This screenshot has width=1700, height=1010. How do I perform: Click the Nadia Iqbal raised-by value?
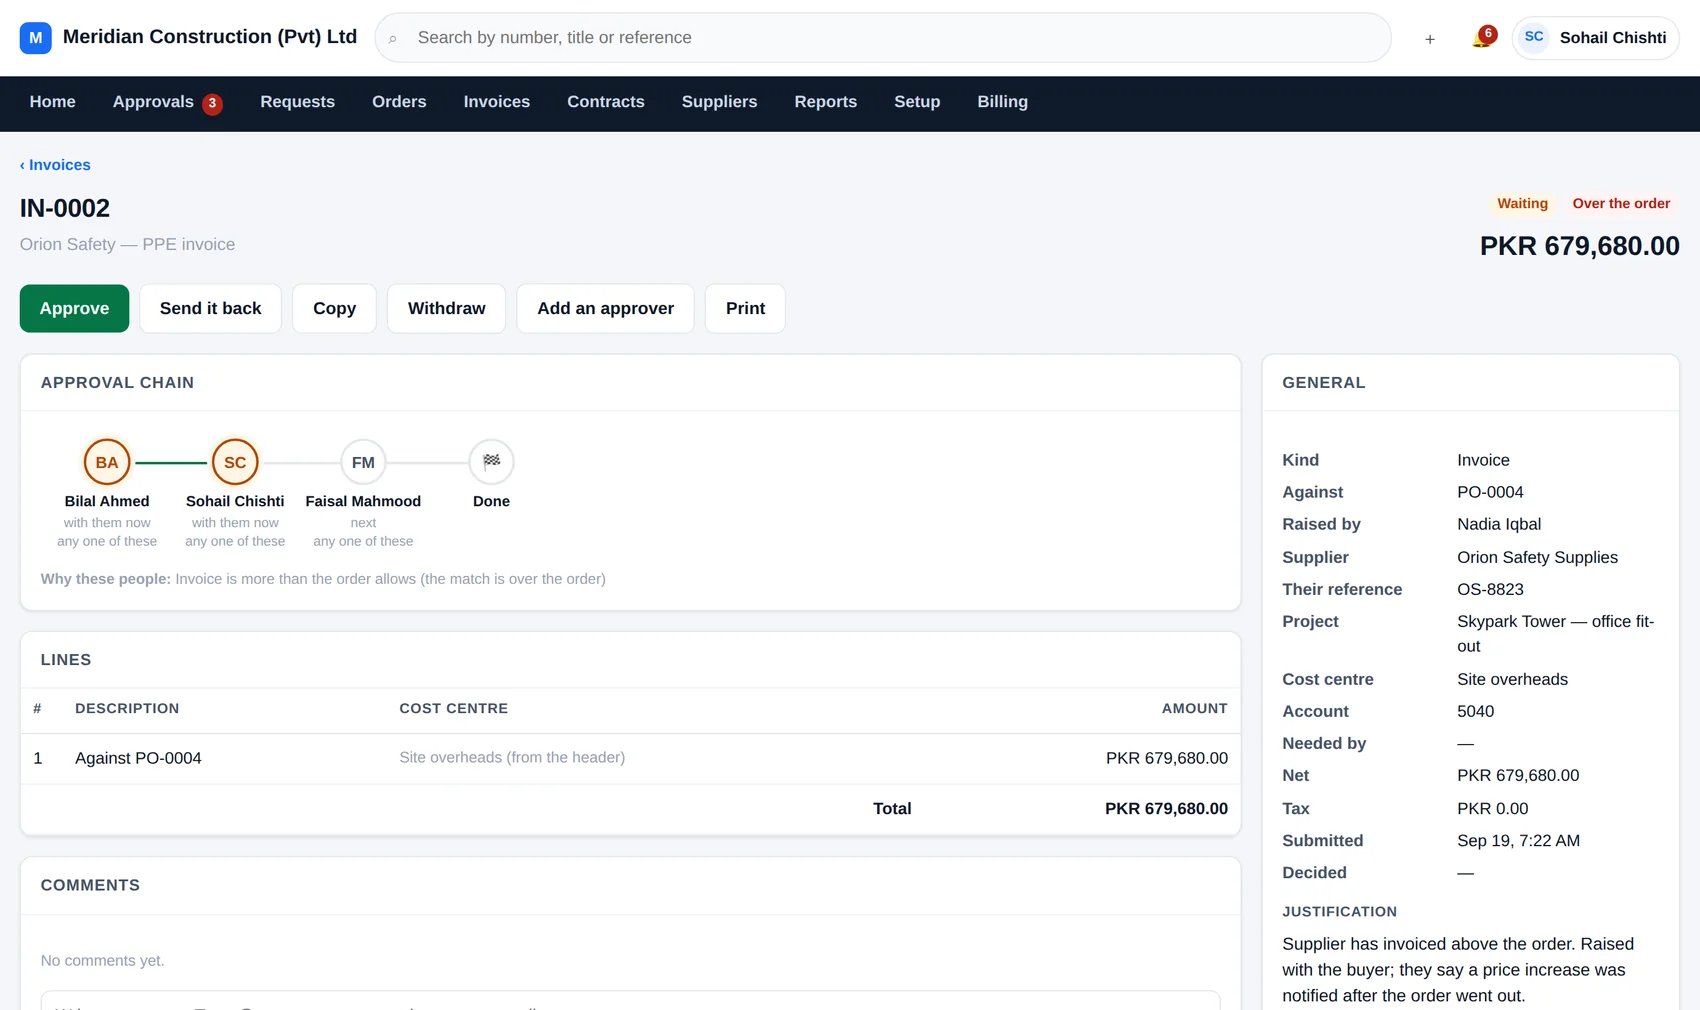(x=1499, y=524)
